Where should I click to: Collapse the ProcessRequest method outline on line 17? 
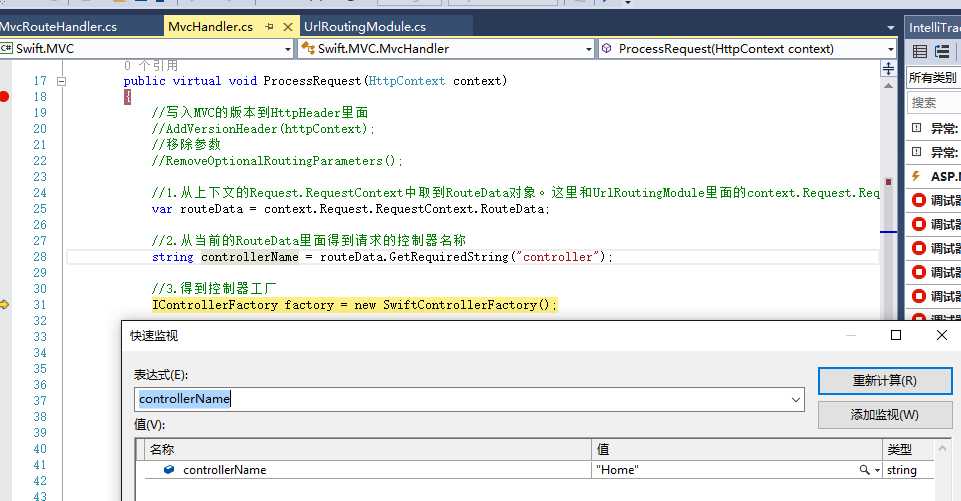(61, 81)
